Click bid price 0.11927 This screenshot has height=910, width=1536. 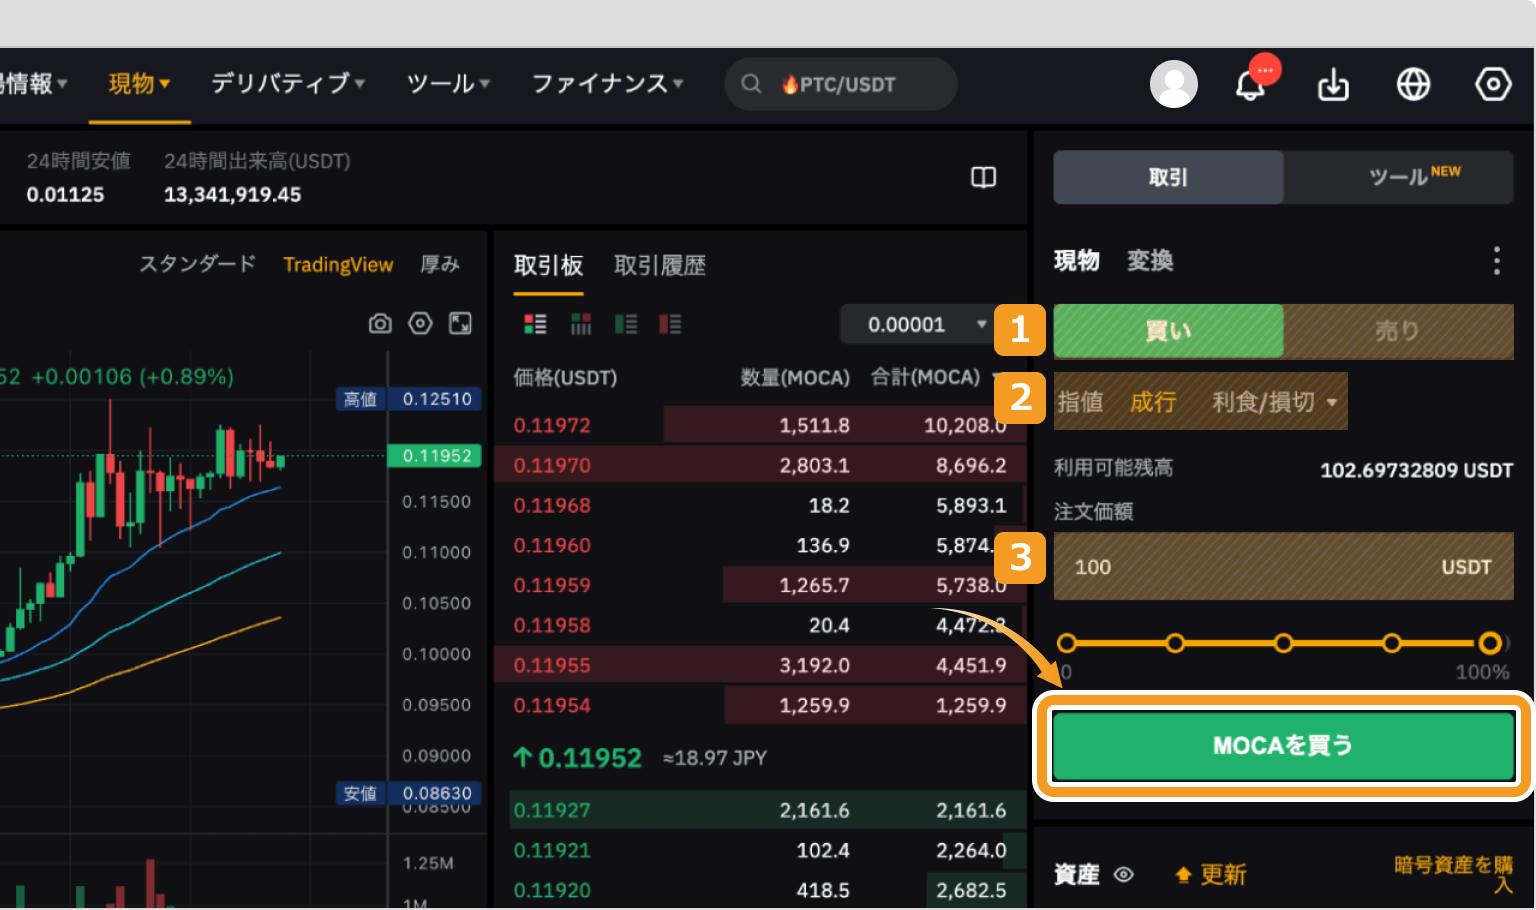[552, 810]
